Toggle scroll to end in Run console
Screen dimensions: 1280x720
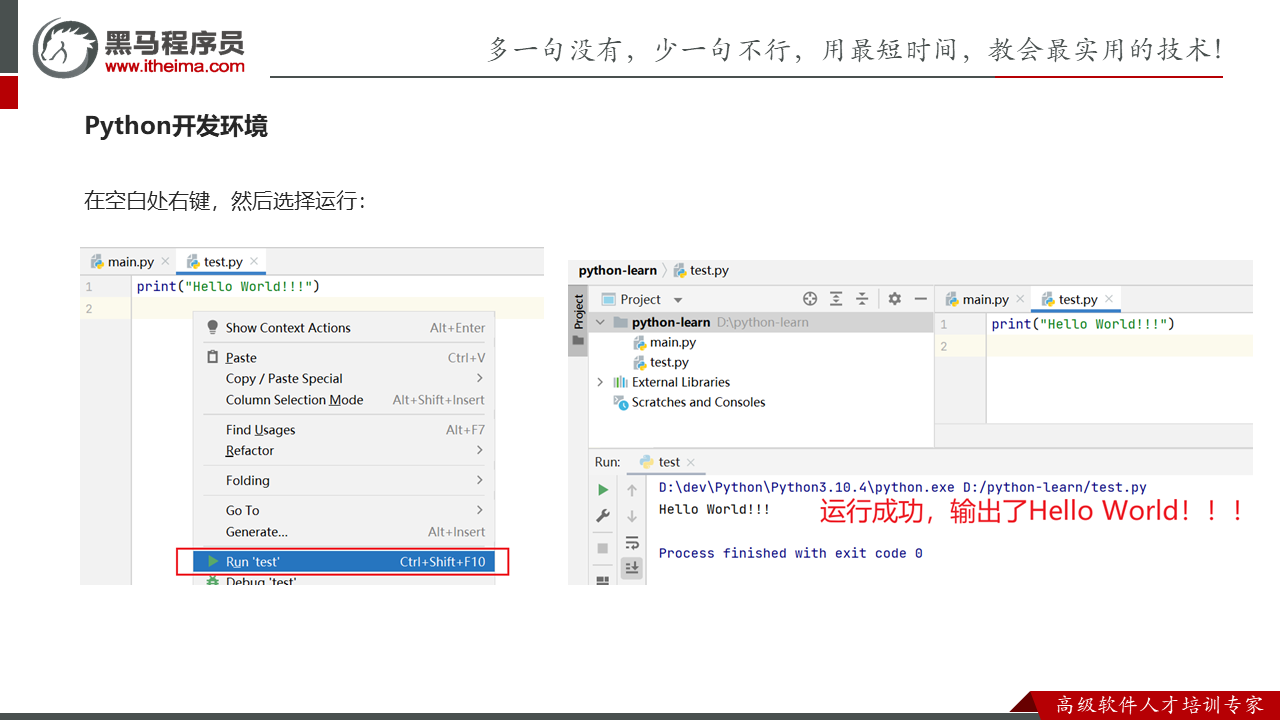point(632,568)
